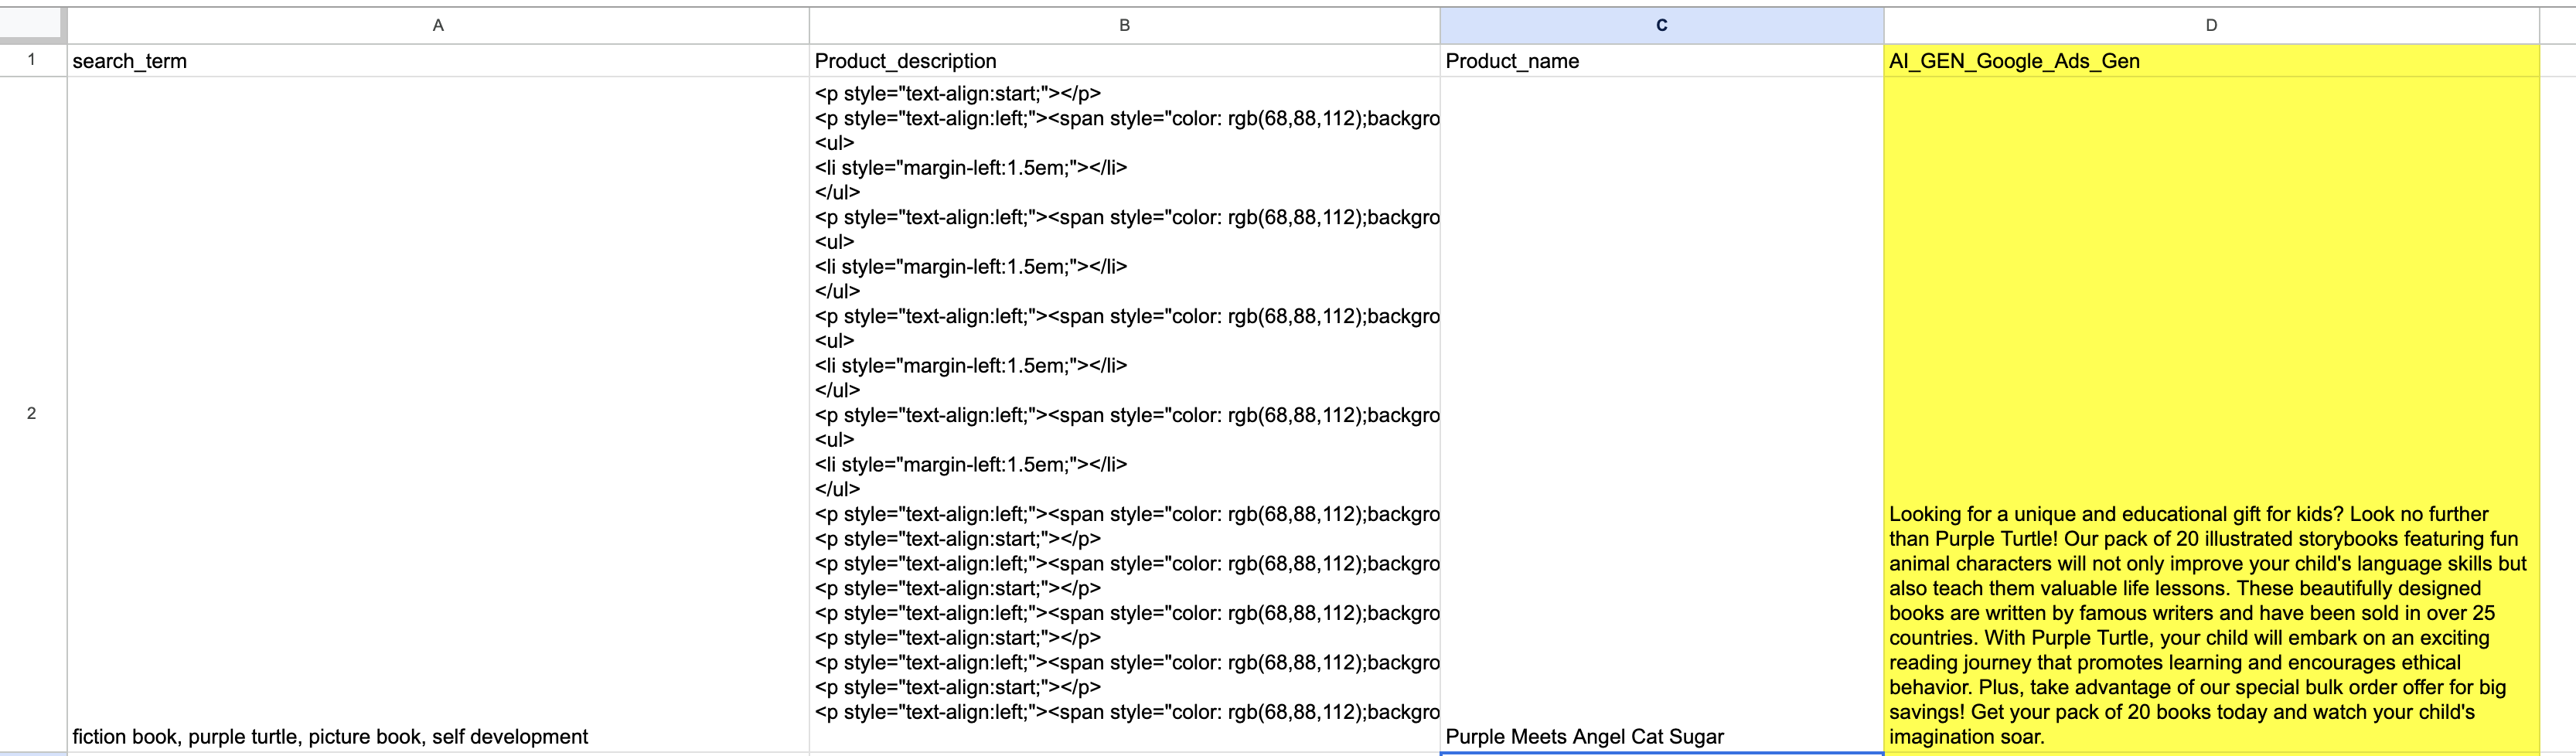Select the yellow generated ad copy cell
The image size is (2576, 756).
click(x=2211, y=414)
